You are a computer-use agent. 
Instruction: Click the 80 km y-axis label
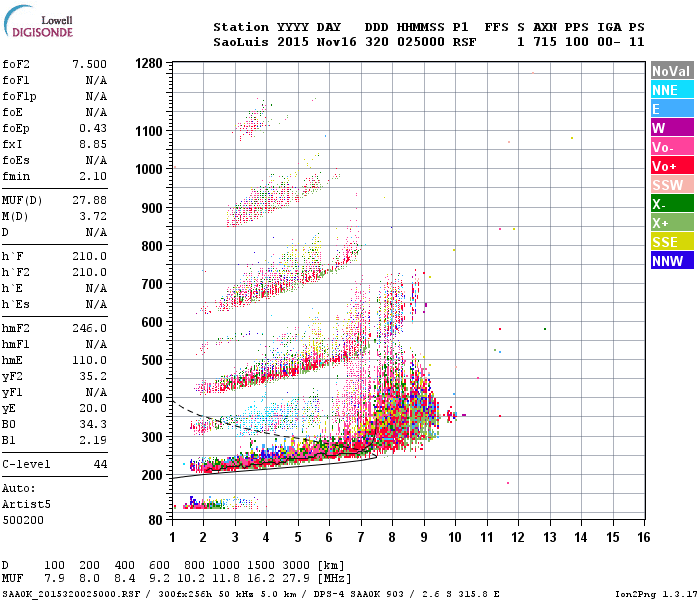[155, 520]
